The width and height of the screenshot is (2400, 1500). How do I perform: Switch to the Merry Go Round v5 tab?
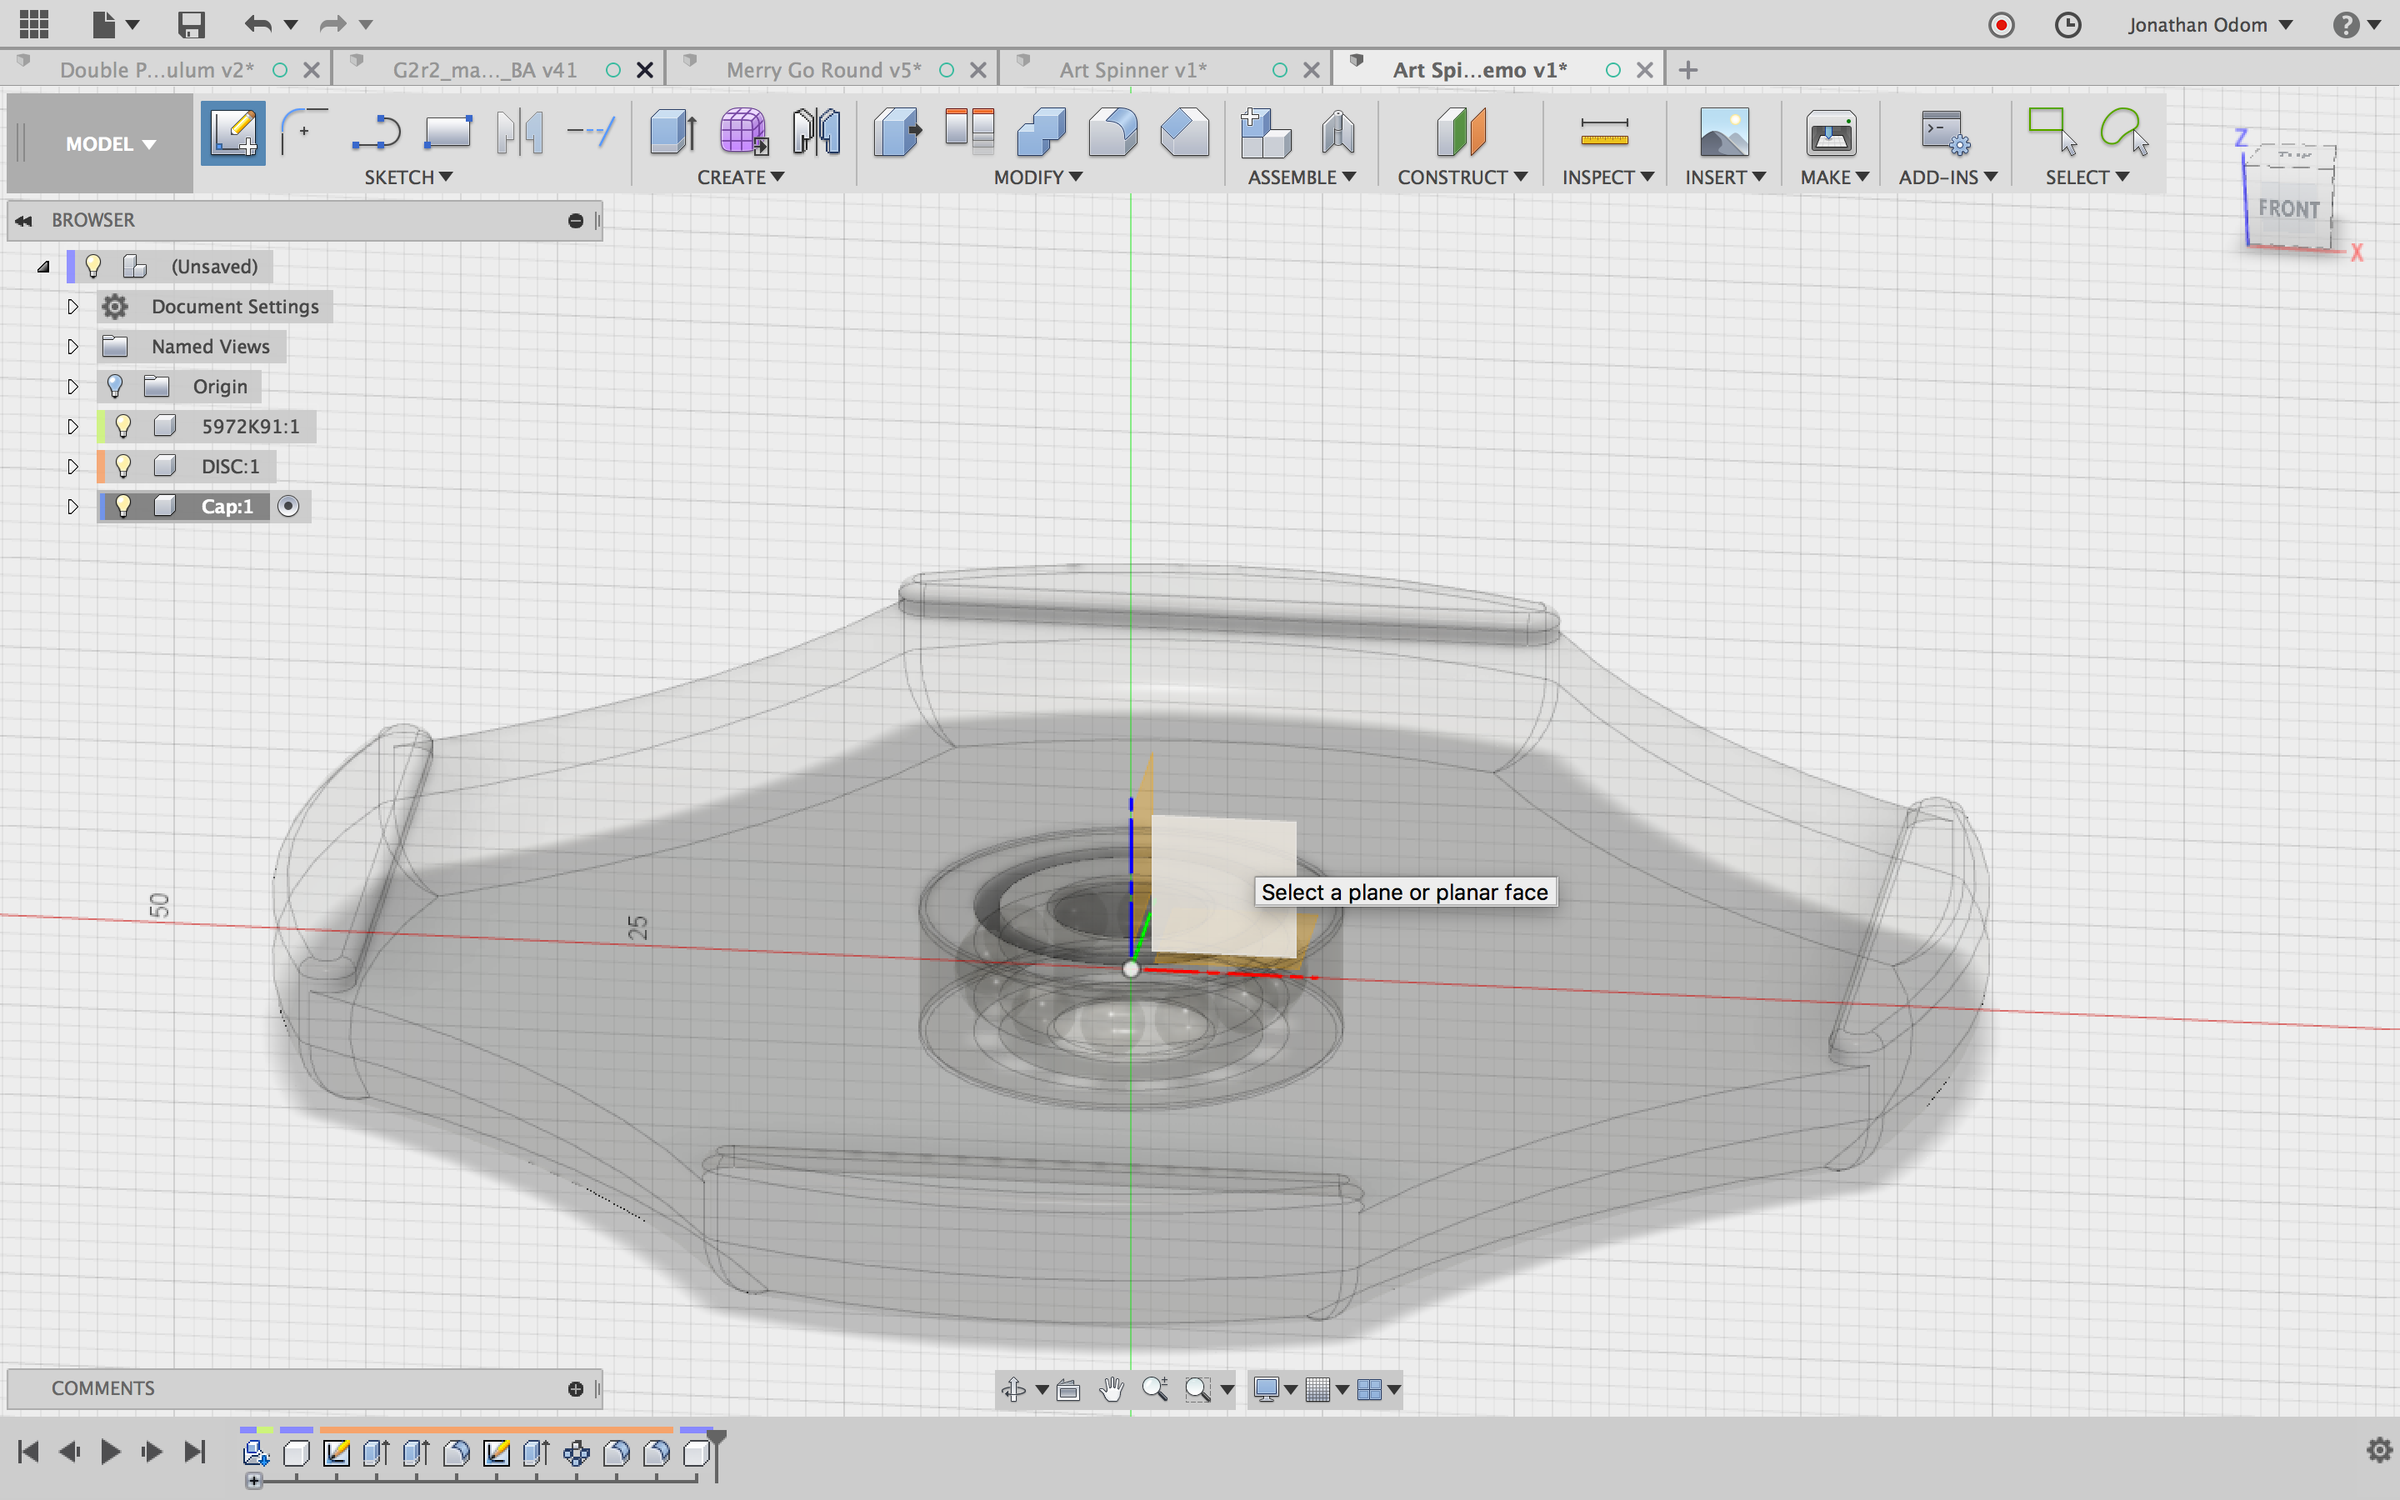822,70
